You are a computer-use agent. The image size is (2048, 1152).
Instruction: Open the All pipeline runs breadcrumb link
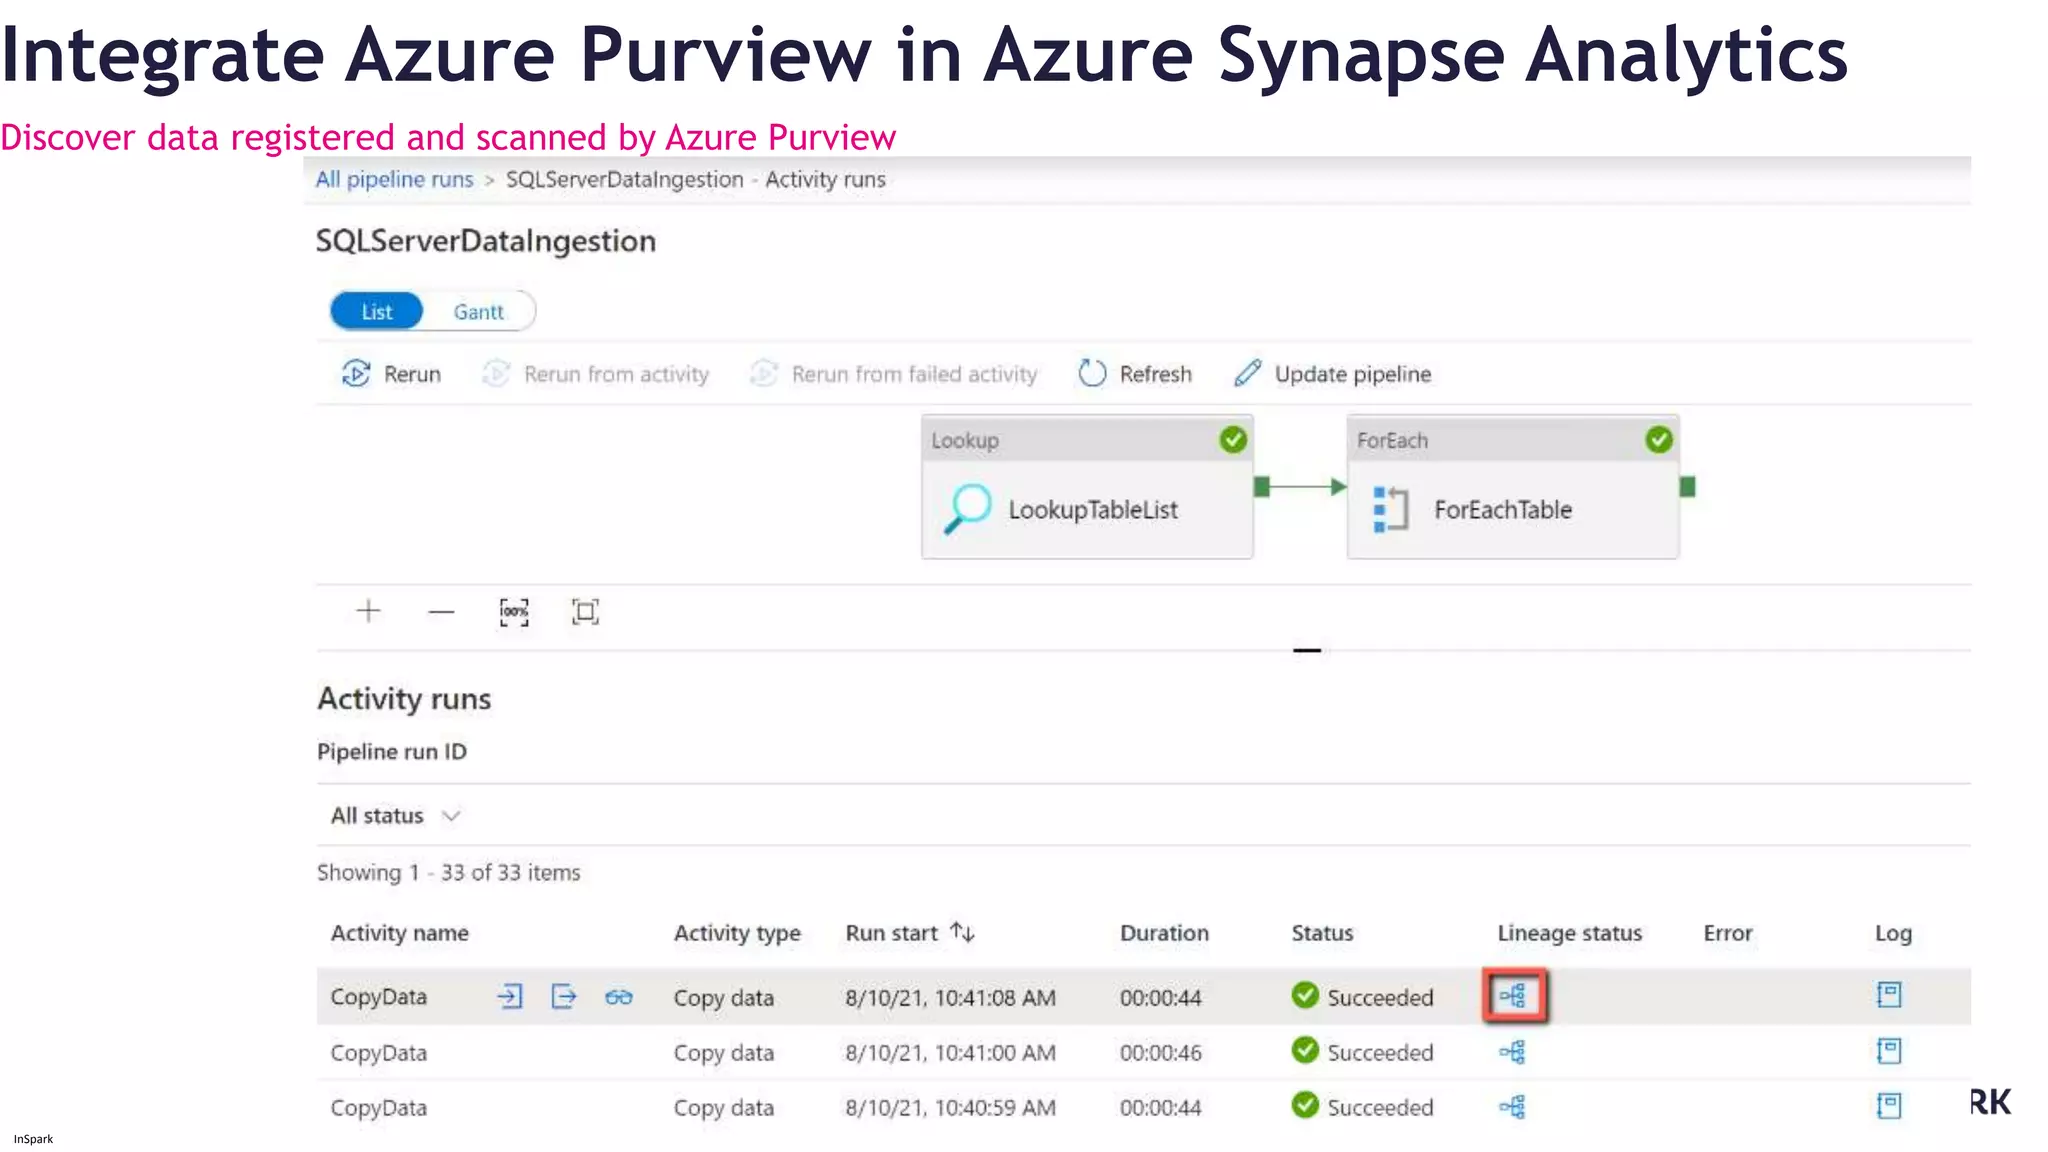(394, 180)
